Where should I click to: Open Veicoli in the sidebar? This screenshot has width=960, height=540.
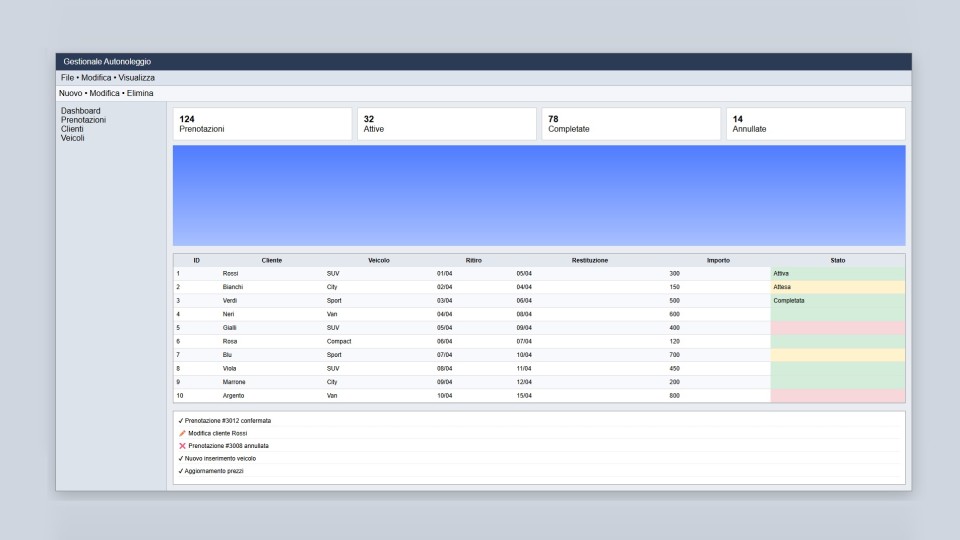(72, 138)
